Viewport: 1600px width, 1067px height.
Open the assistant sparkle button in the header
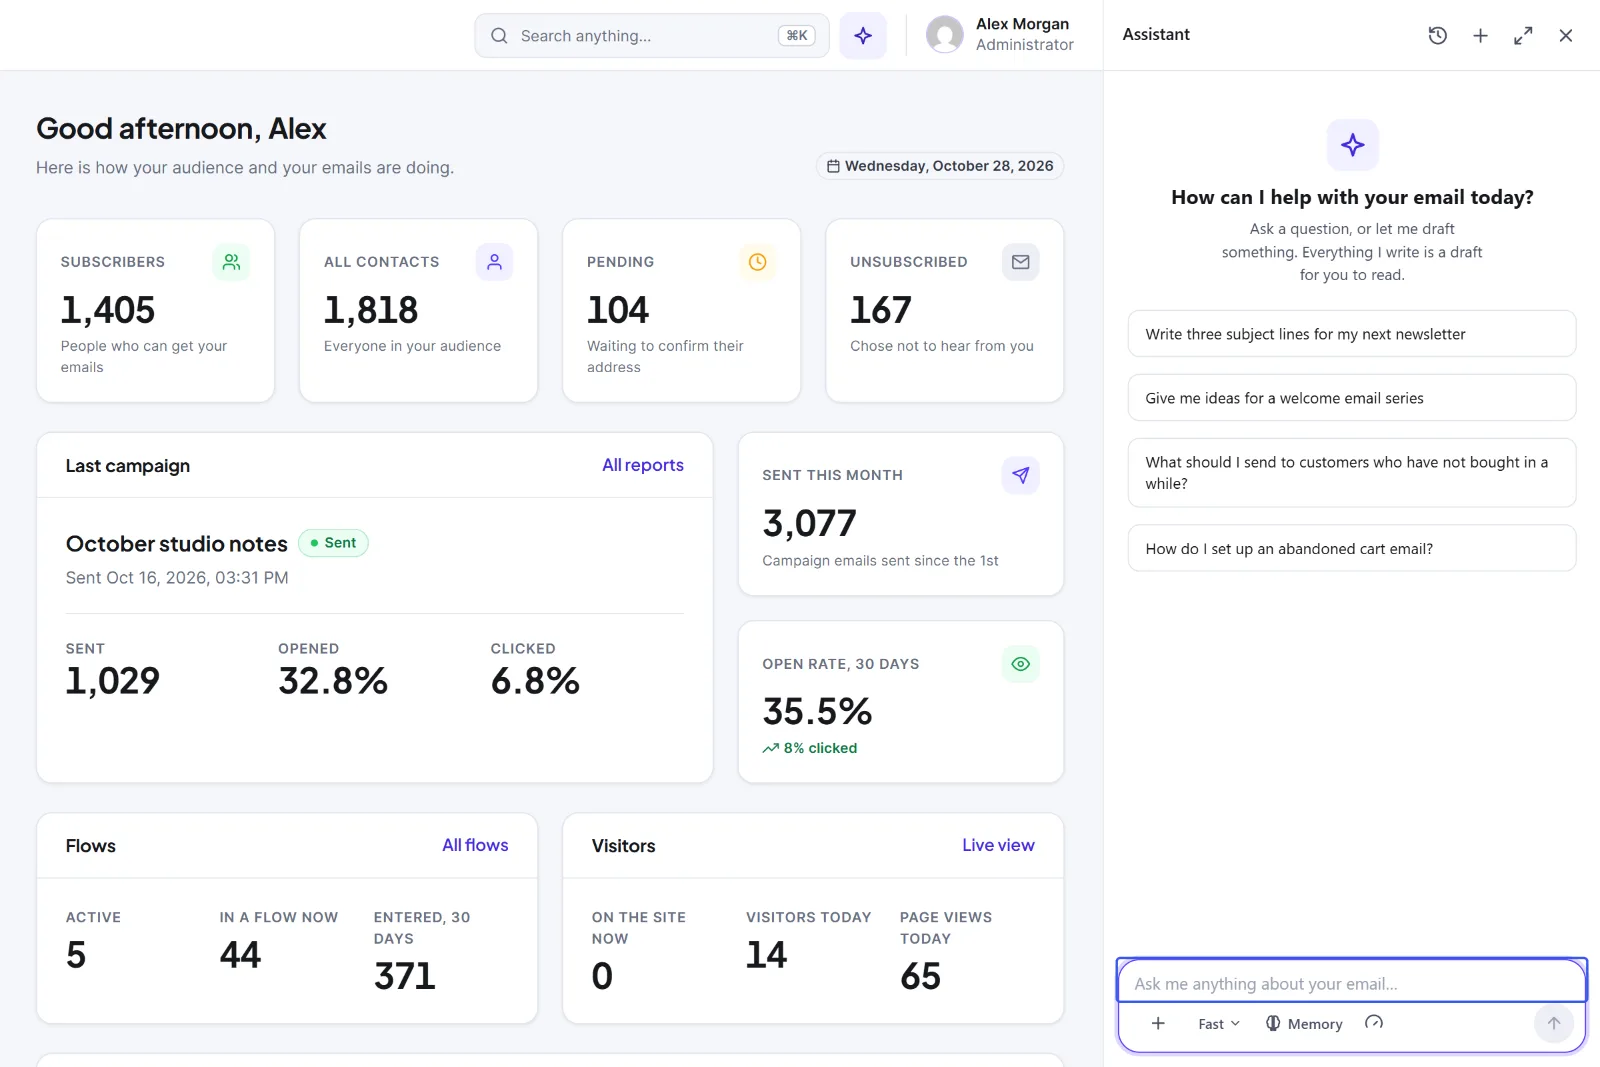pos(863,36)
